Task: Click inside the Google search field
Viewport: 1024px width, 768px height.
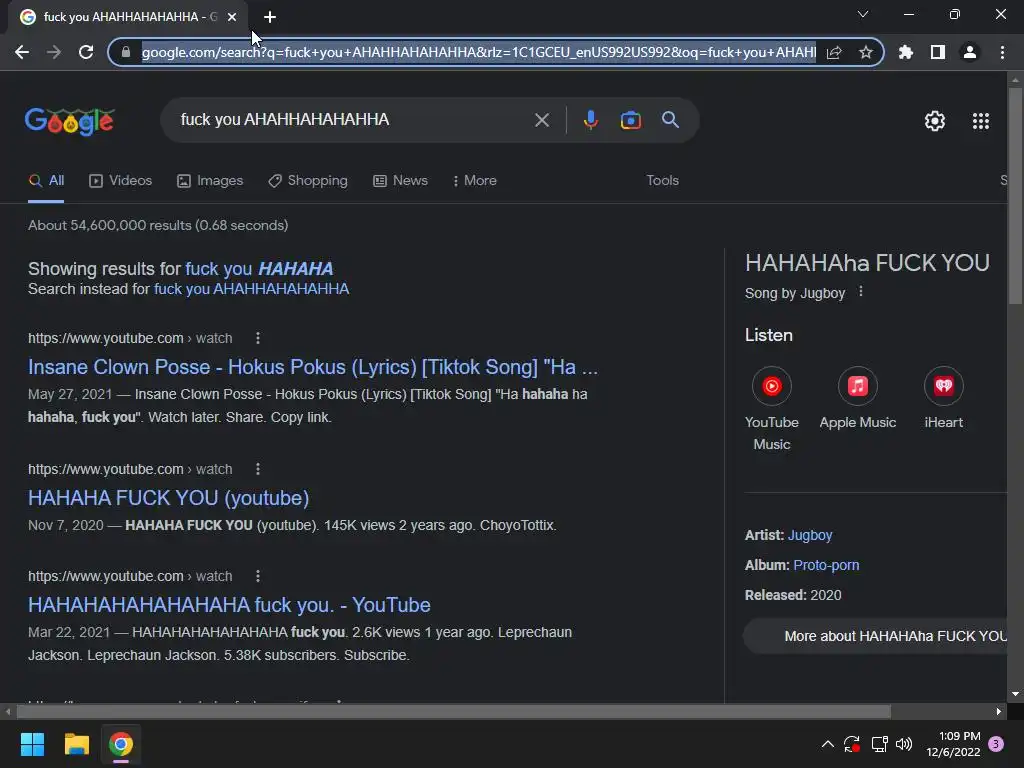Action: 353,120
